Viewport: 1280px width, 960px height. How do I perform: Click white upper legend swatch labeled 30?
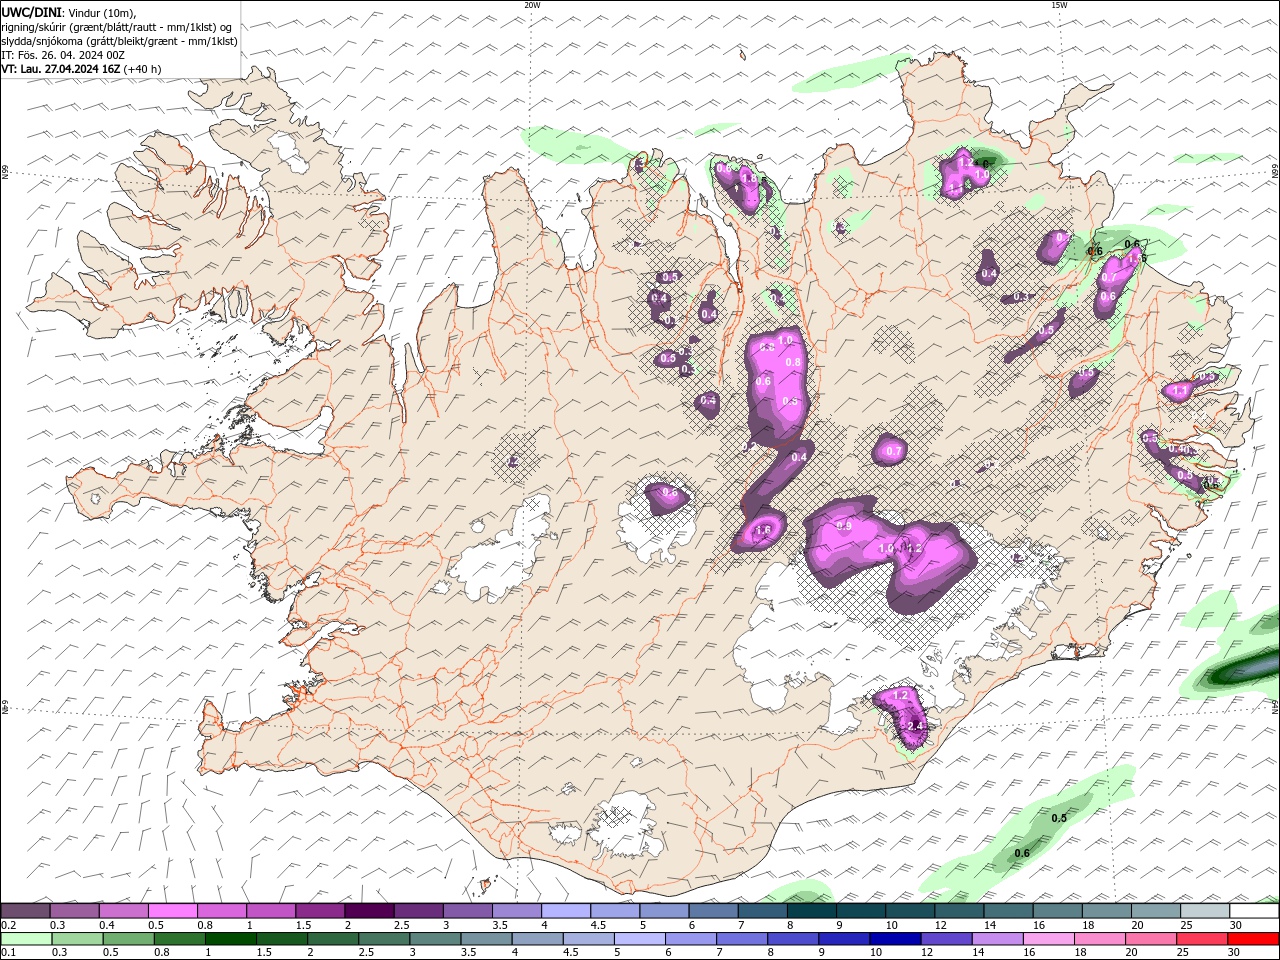pos(1254,911)
